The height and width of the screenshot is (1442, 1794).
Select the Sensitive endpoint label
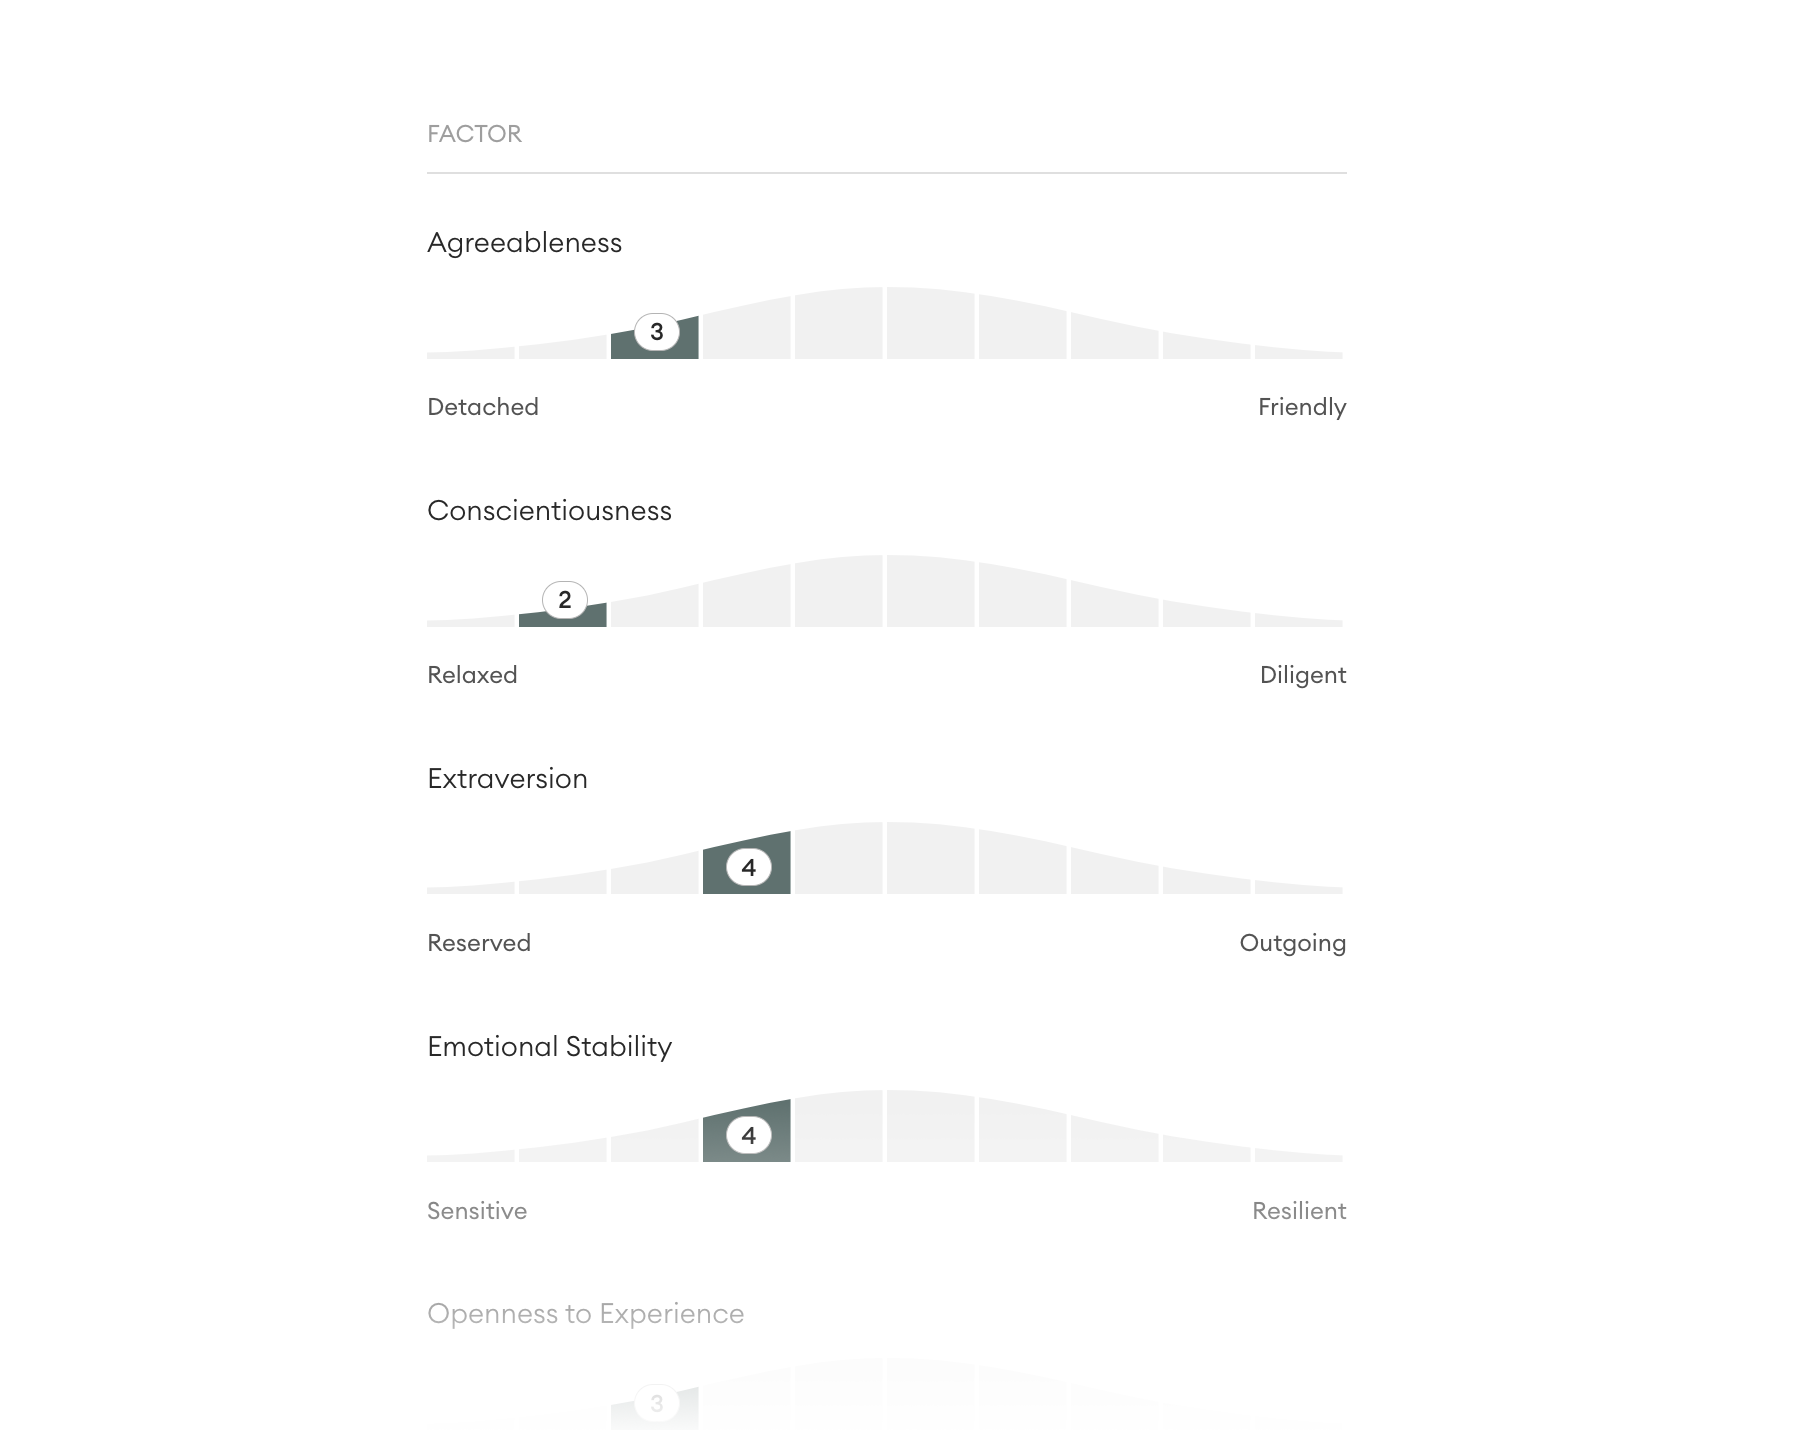(x=477, y=1211)
